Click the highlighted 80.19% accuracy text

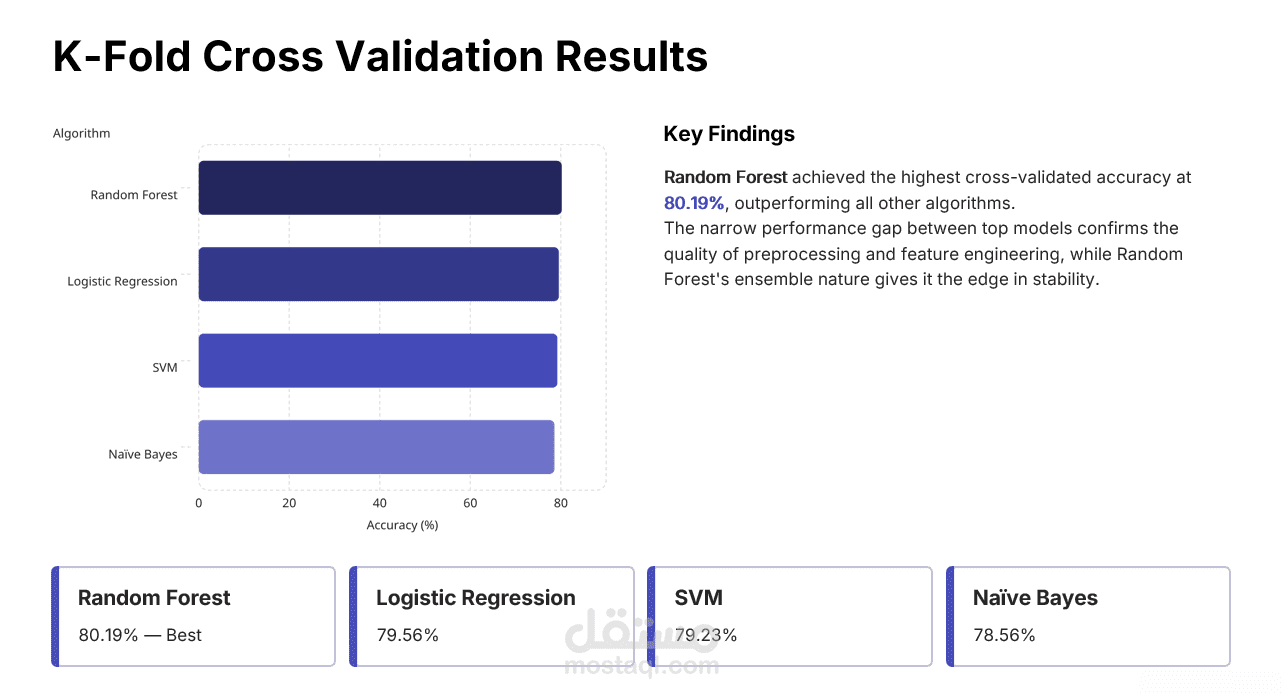click(x=694, y=203)
